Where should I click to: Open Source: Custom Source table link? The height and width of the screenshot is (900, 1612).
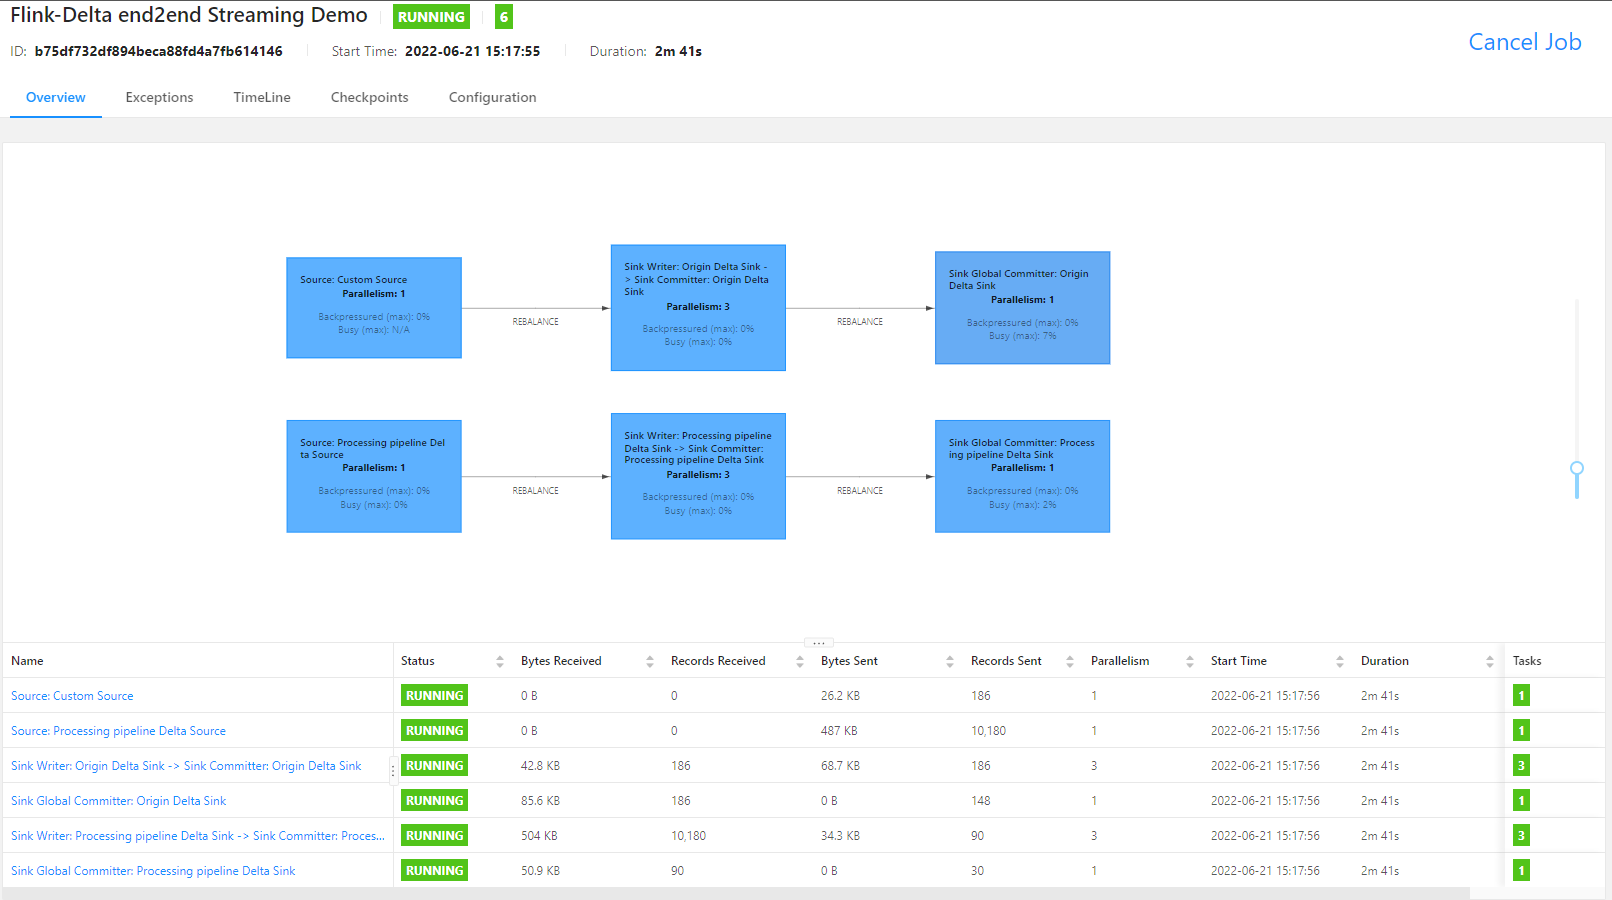(72, 696)
